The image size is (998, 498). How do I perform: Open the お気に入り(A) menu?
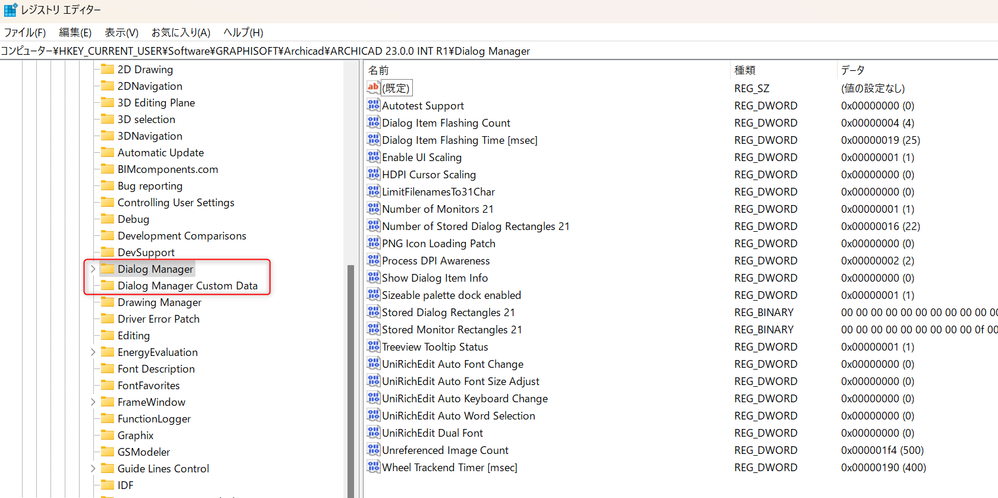click(181, 32)
